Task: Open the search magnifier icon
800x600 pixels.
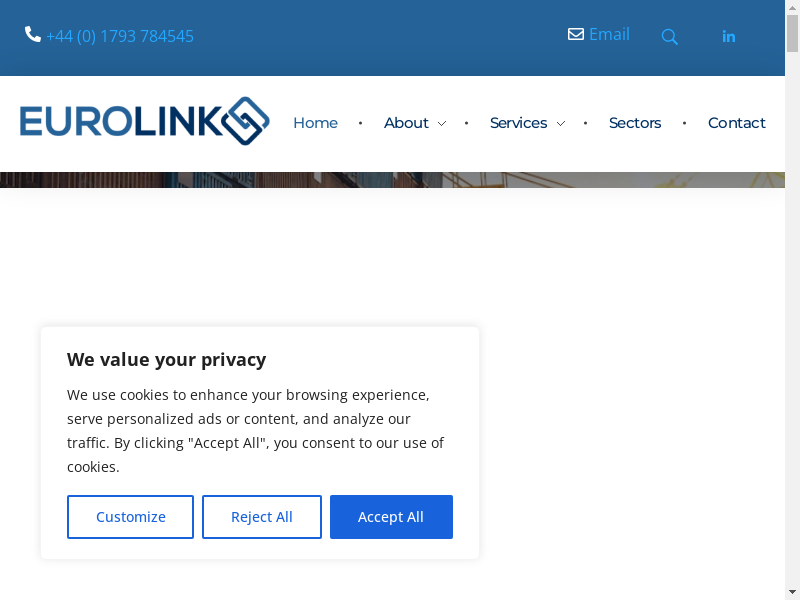Action: [x=670, y=37]
